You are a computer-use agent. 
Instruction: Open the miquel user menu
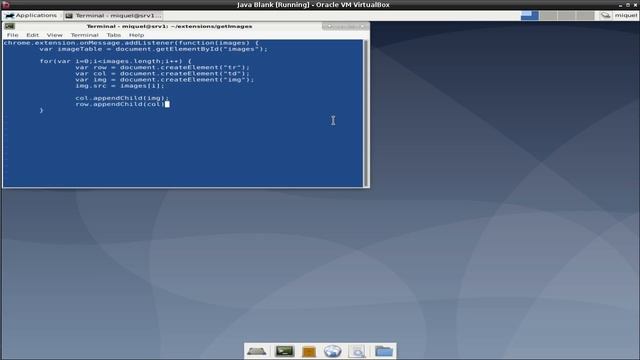point(626,16)
